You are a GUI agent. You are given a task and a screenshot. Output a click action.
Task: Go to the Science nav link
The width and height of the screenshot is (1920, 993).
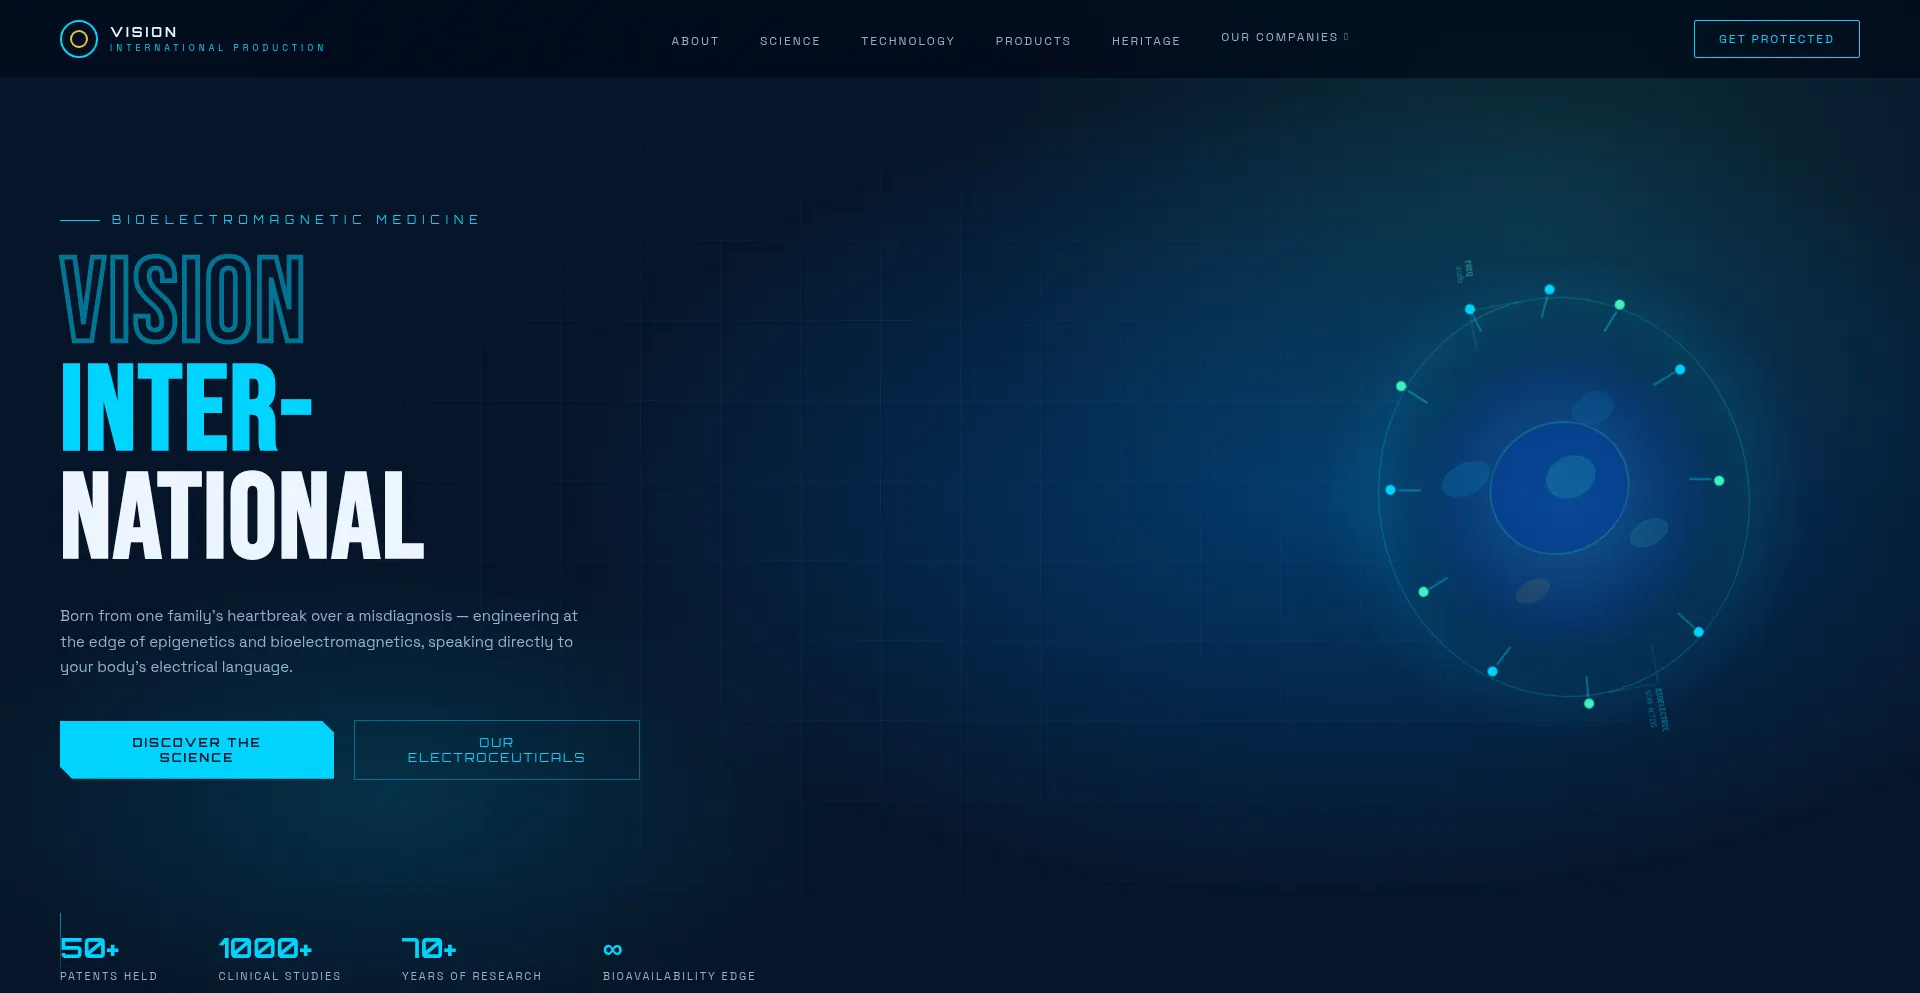coord(790,41)
